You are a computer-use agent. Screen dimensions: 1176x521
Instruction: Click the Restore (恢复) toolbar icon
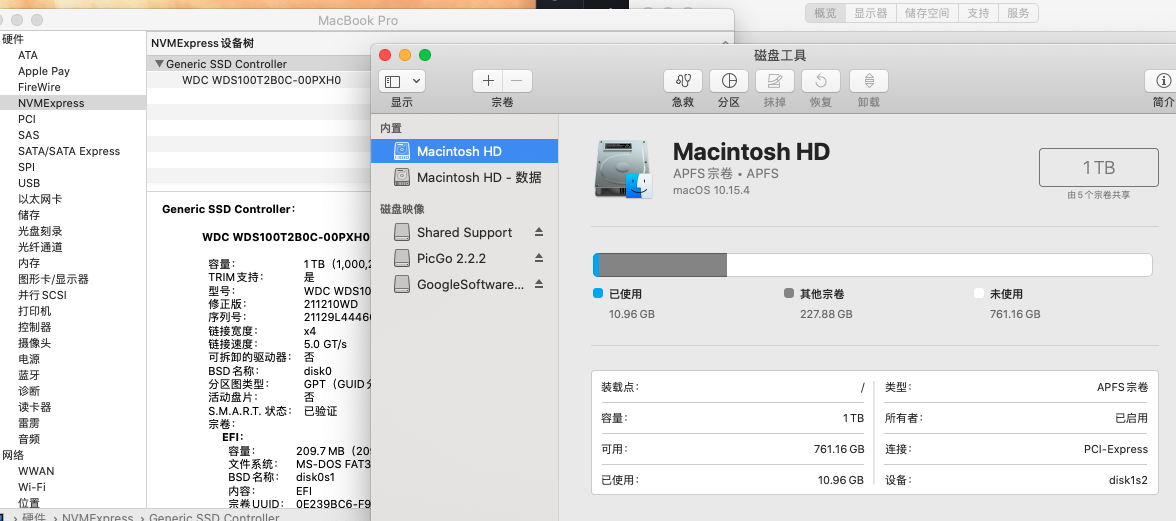pyautogui.click(x=820, y=81)
